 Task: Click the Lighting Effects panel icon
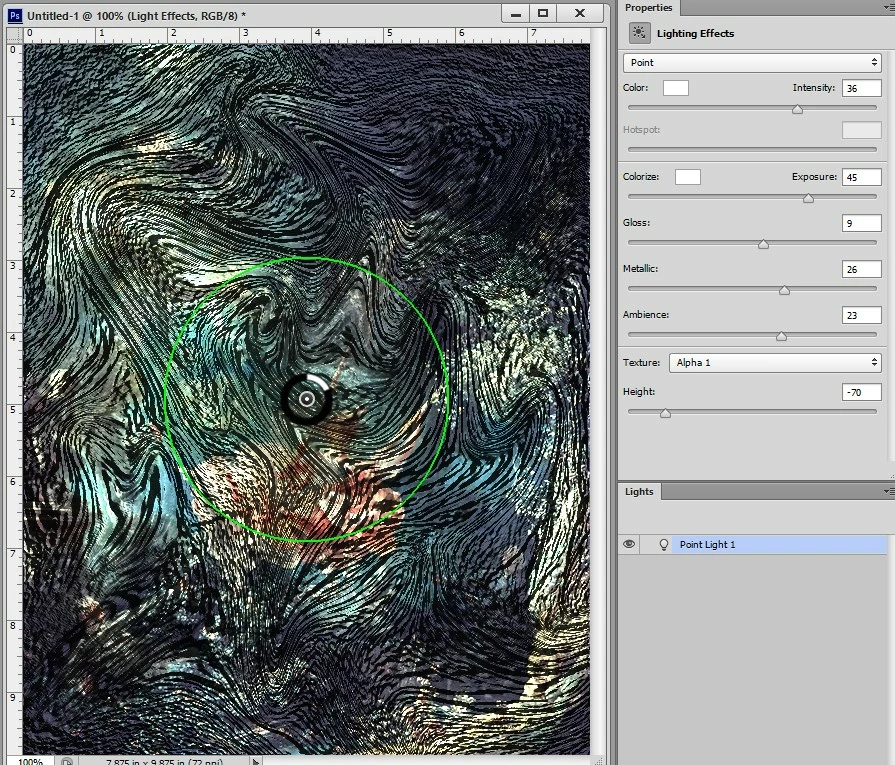[639, 33]
